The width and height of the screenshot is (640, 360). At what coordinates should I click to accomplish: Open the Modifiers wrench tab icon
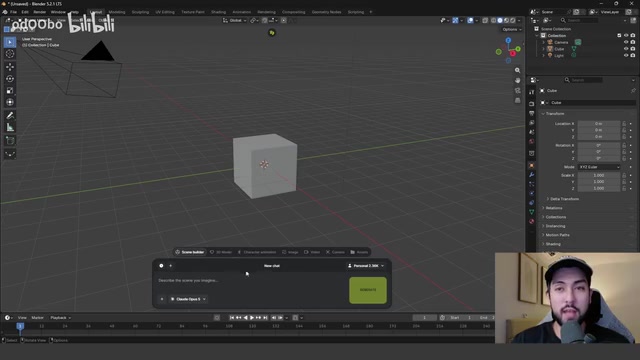[x=531, y=175]
